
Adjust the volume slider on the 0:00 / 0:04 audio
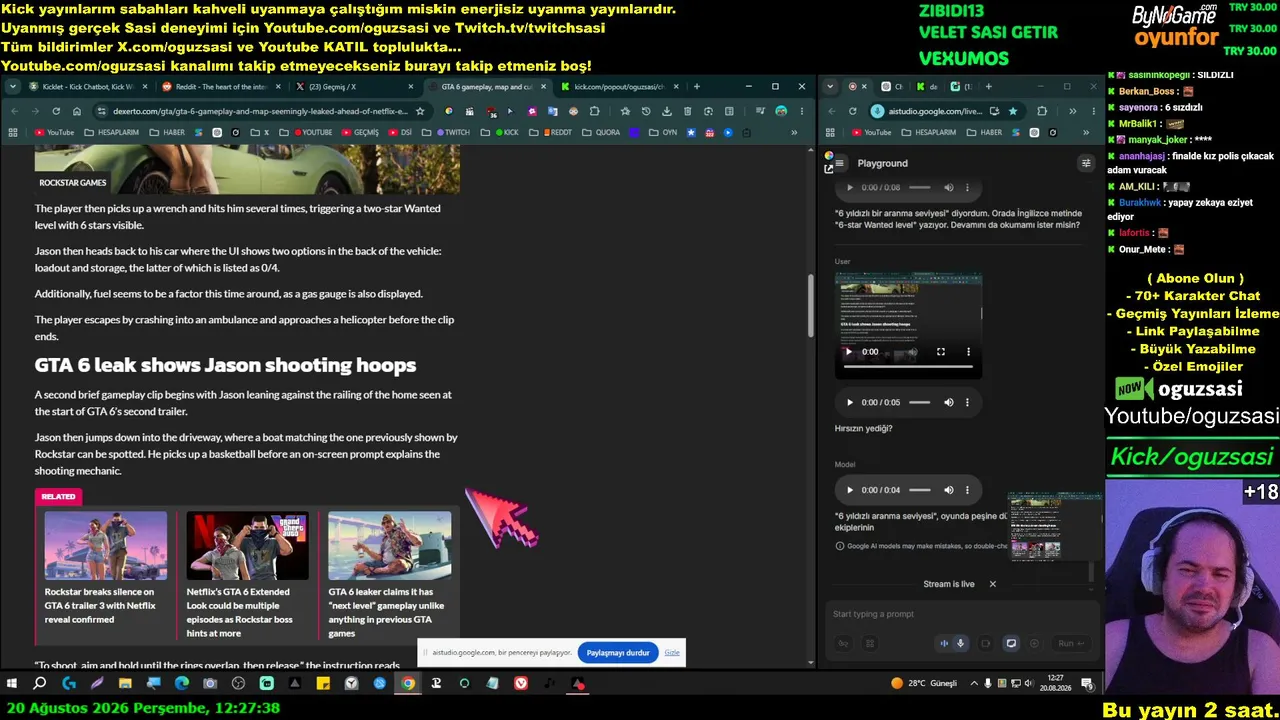[920, 490]
